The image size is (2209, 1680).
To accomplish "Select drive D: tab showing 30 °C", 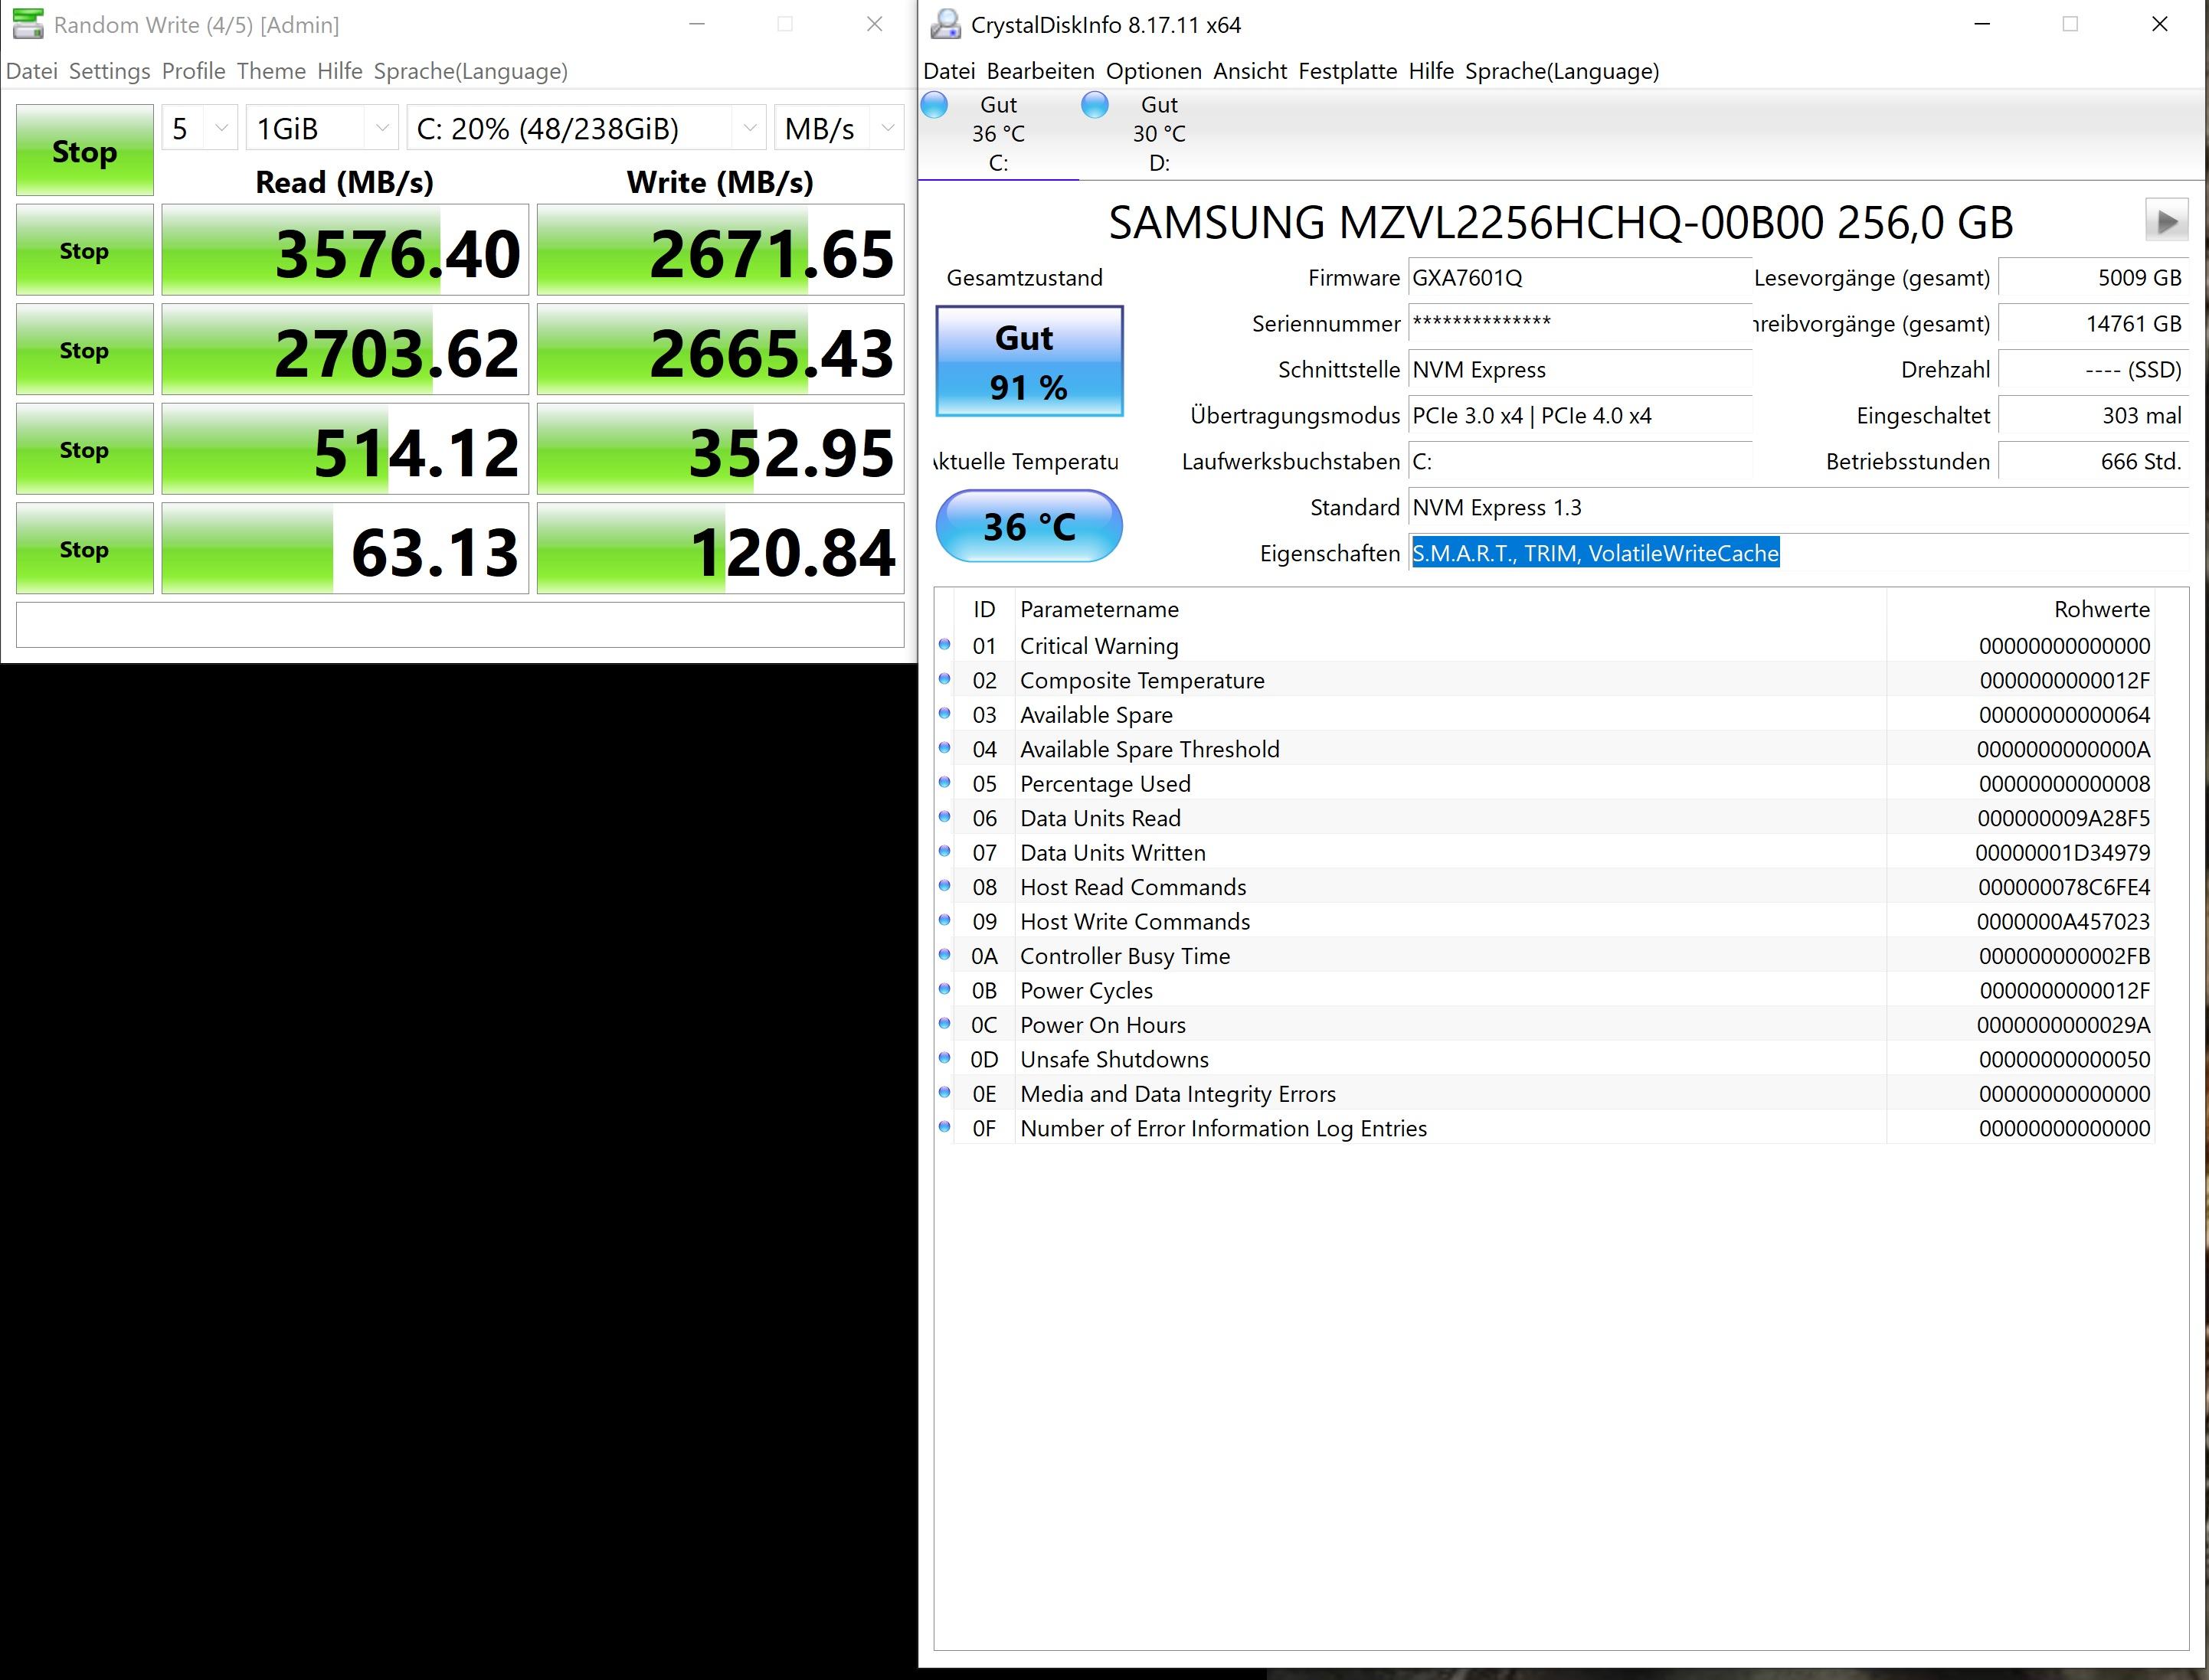I will click(1159, 134).
